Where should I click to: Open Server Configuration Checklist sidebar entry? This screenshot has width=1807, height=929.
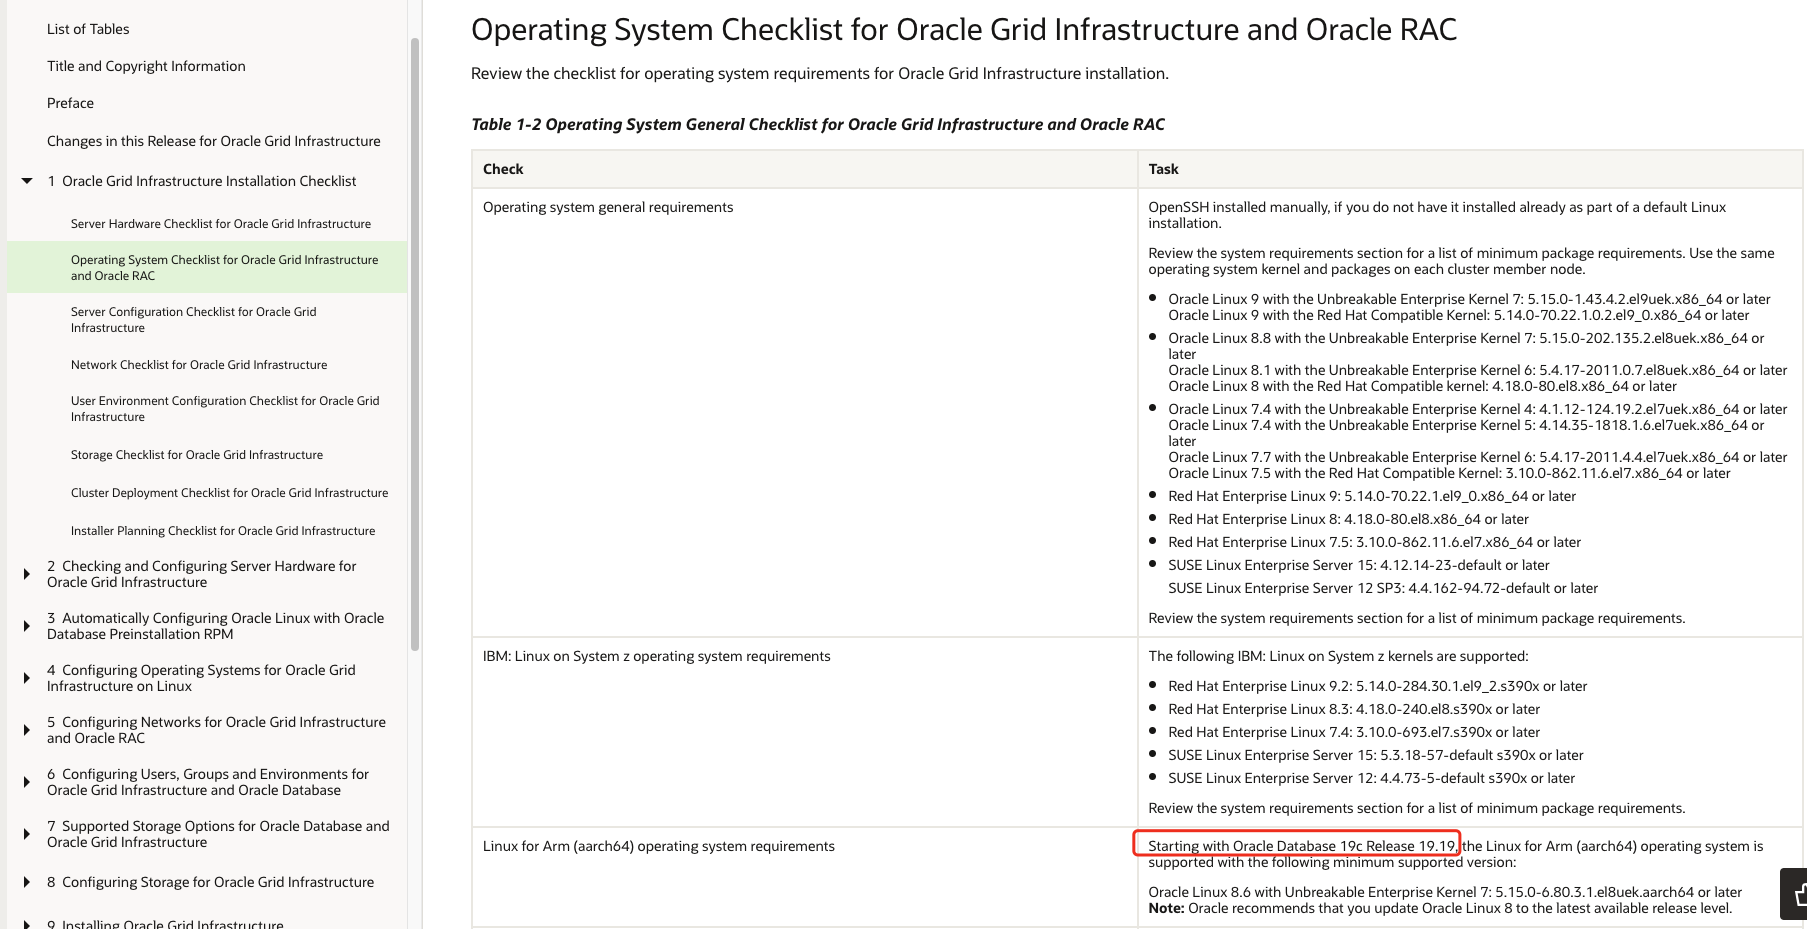[194, 319]
